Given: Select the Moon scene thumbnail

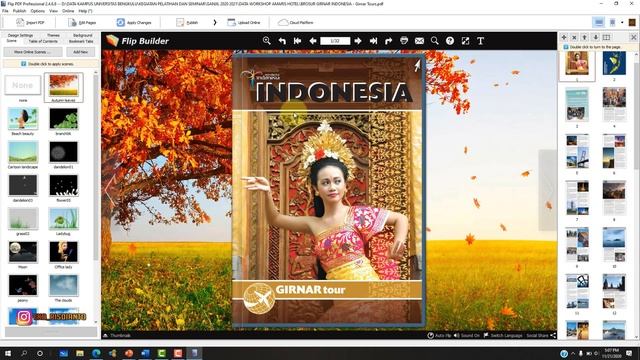Looking at the screenshot, I should tap(23, 252).
